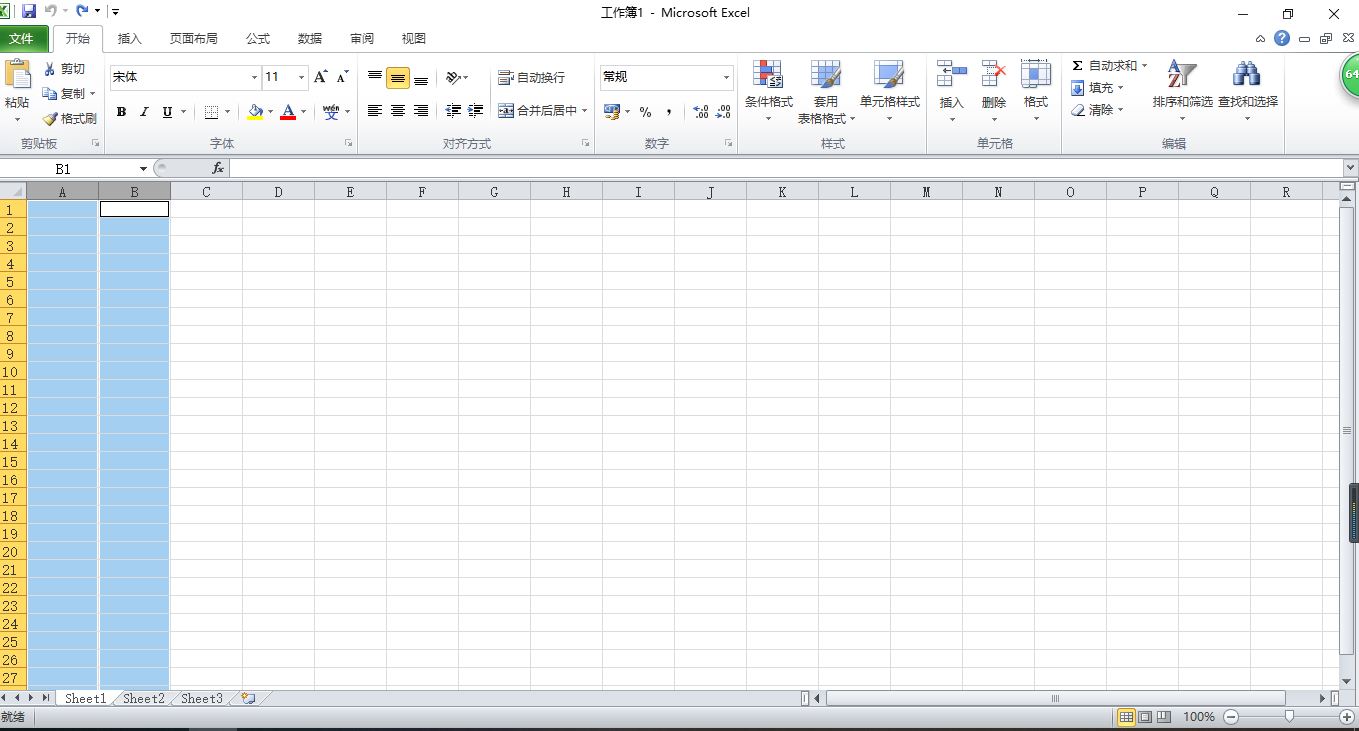Click Merge and Center (合并后居中)

point(537,111)
